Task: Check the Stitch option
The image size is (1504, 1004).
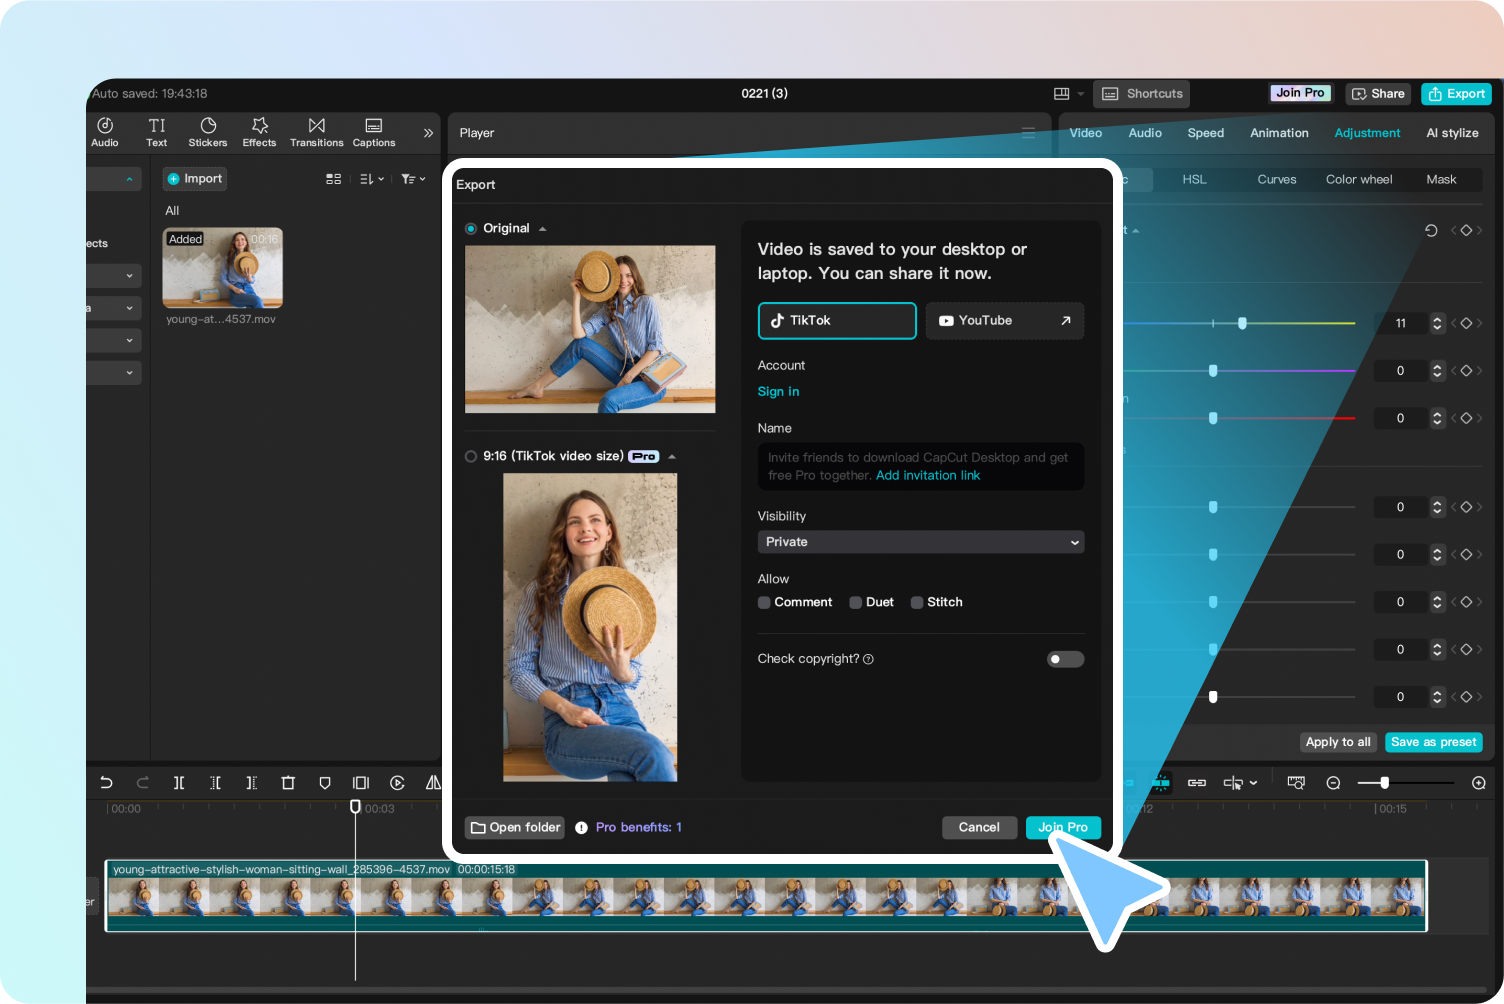Action: click(x=917, y=602)
